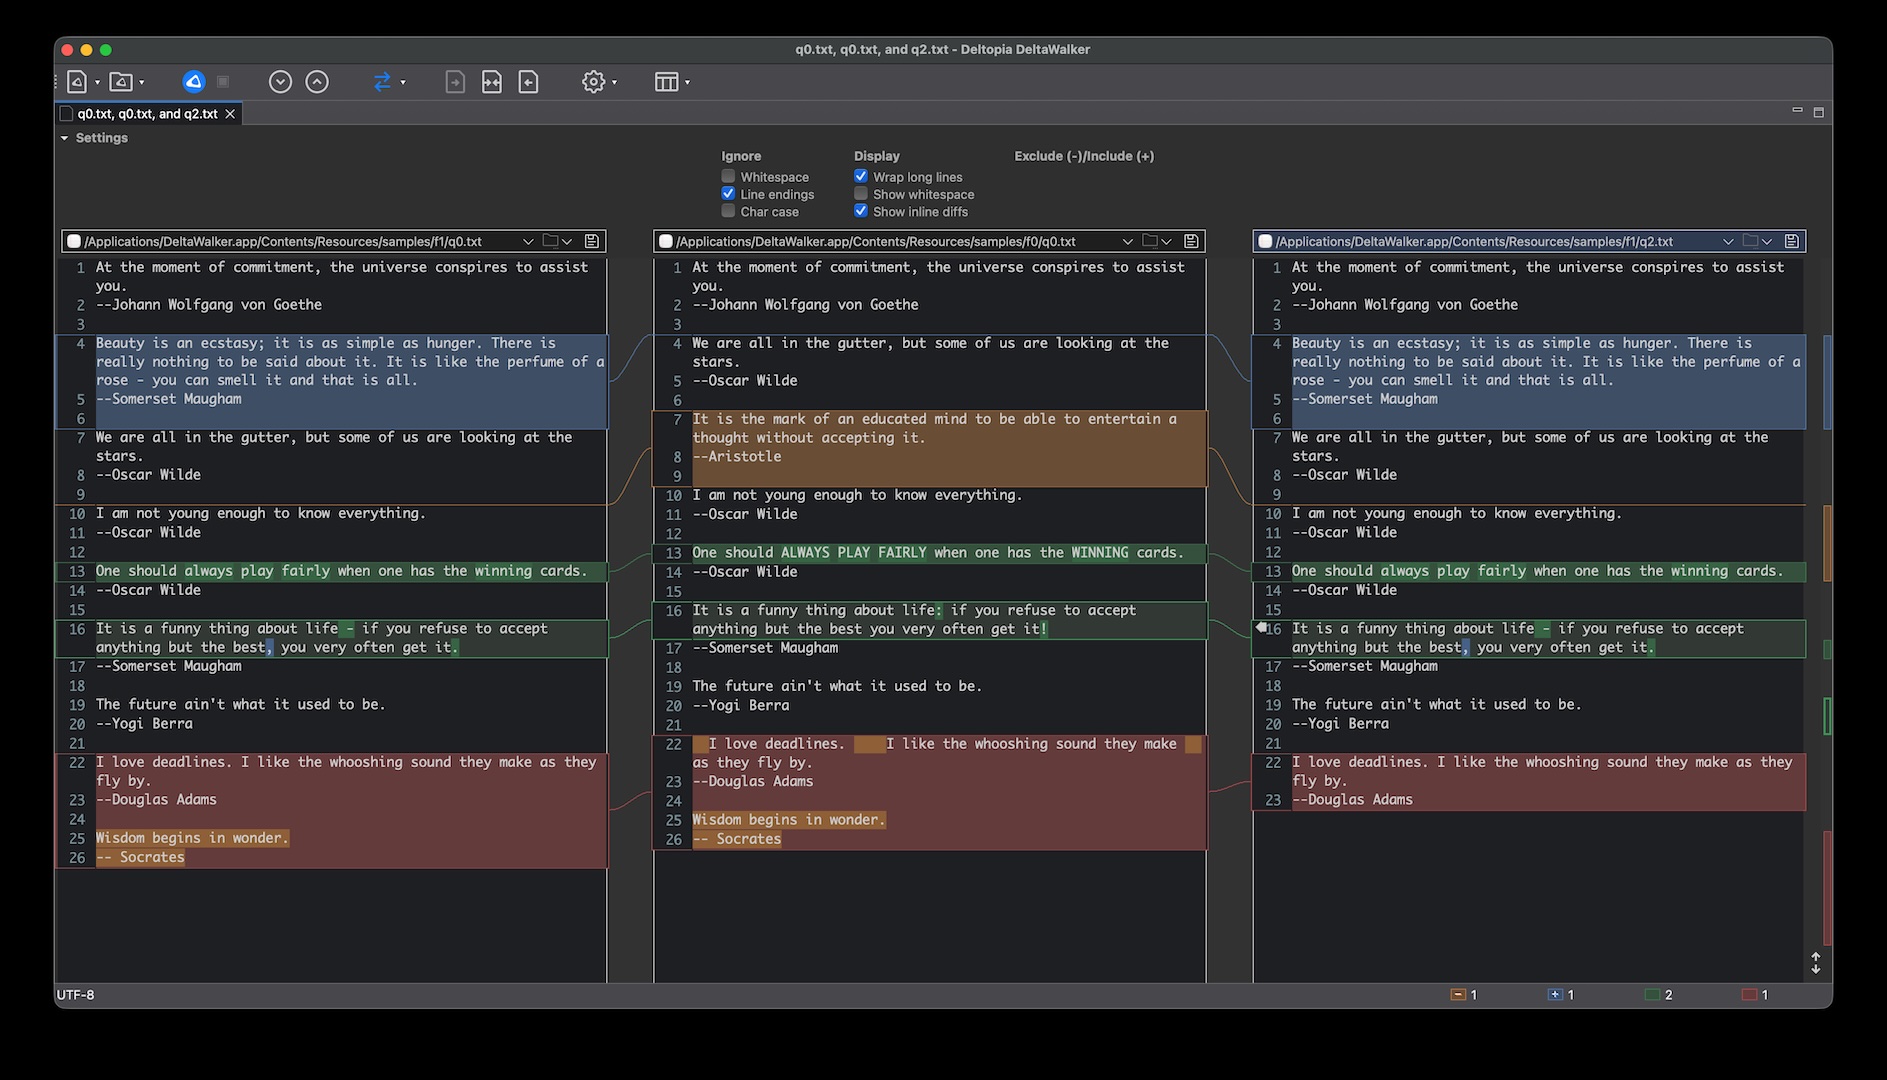1887x1080 pixels.
Task: Click the Exclude (-)/Include (+) label
Action: coord(1084,156)
